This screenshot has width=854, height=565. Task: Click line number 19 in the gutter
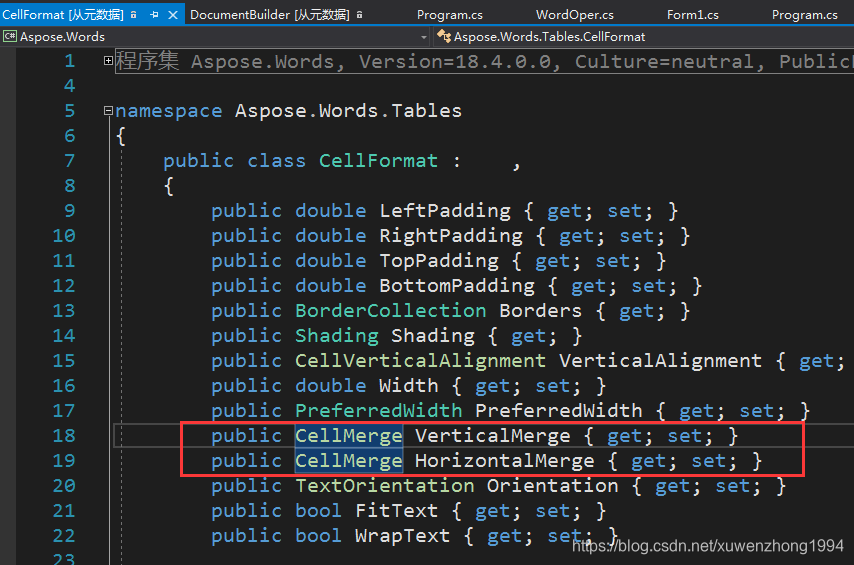[x=64, y=461]
